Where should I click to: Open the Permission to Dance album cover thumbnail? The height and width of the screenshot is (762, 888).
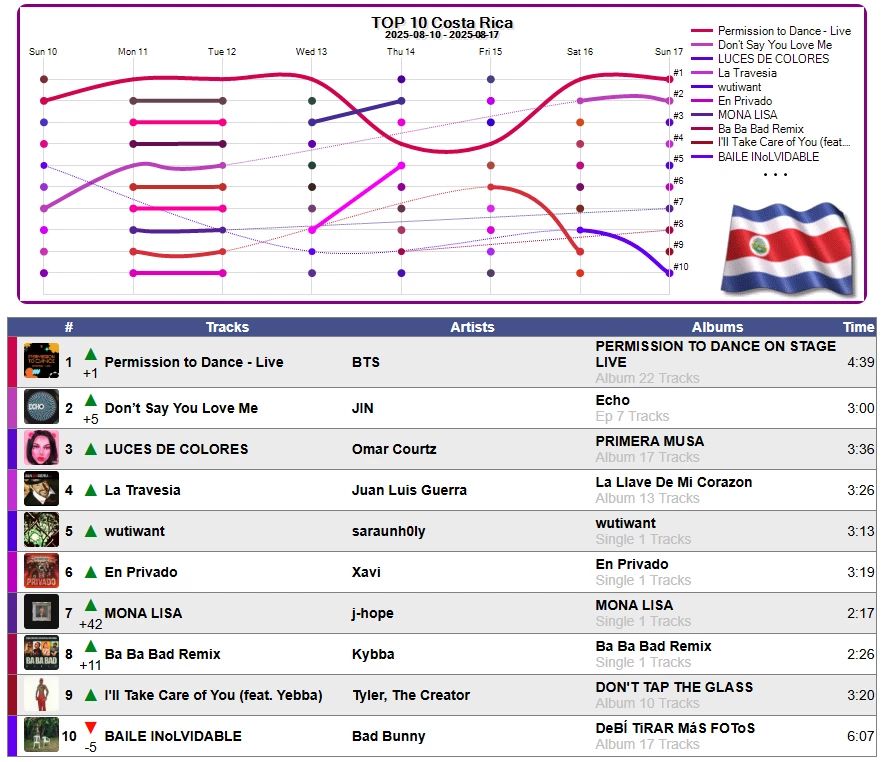coord(41,361)
